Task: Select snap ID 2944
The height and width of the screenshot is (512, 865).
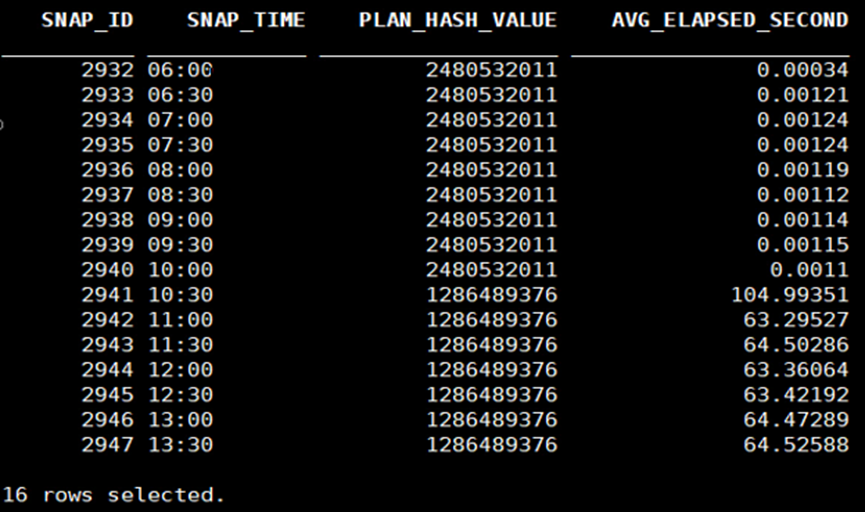Action: click(108, 370)
